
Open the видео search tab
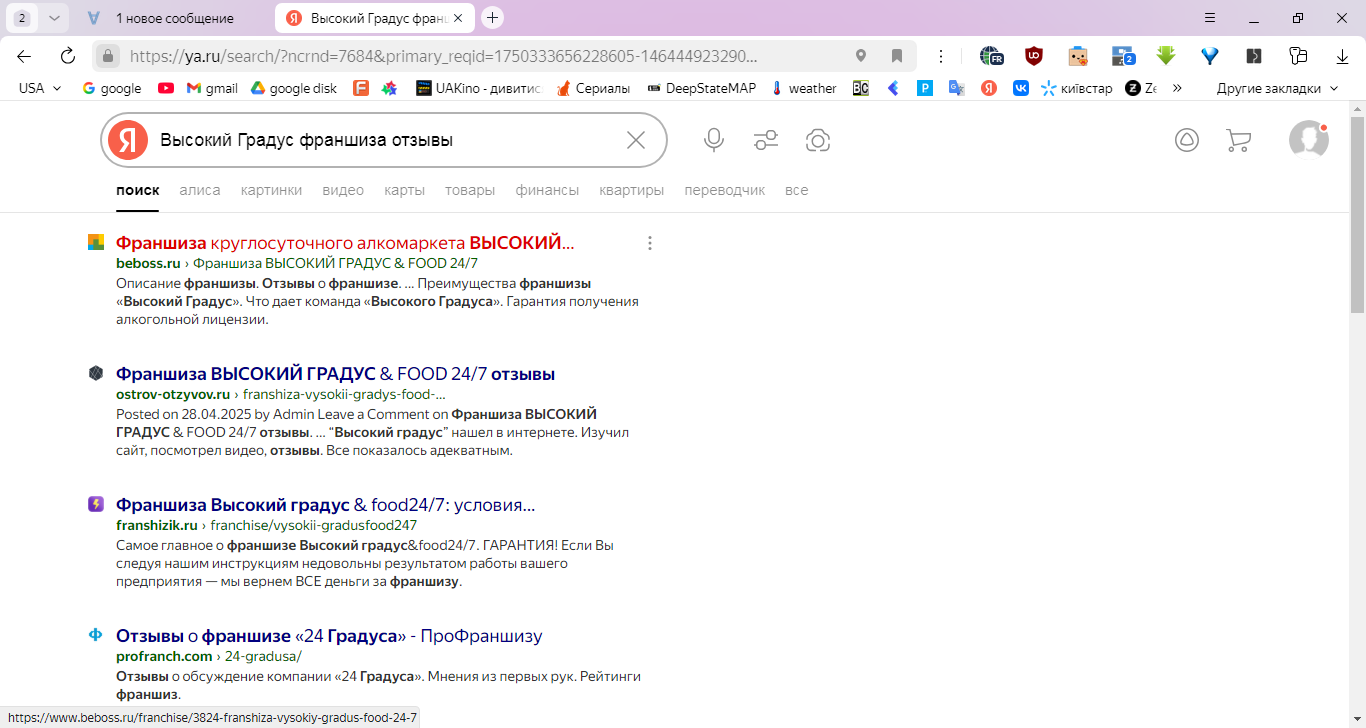tap(343, 190)
